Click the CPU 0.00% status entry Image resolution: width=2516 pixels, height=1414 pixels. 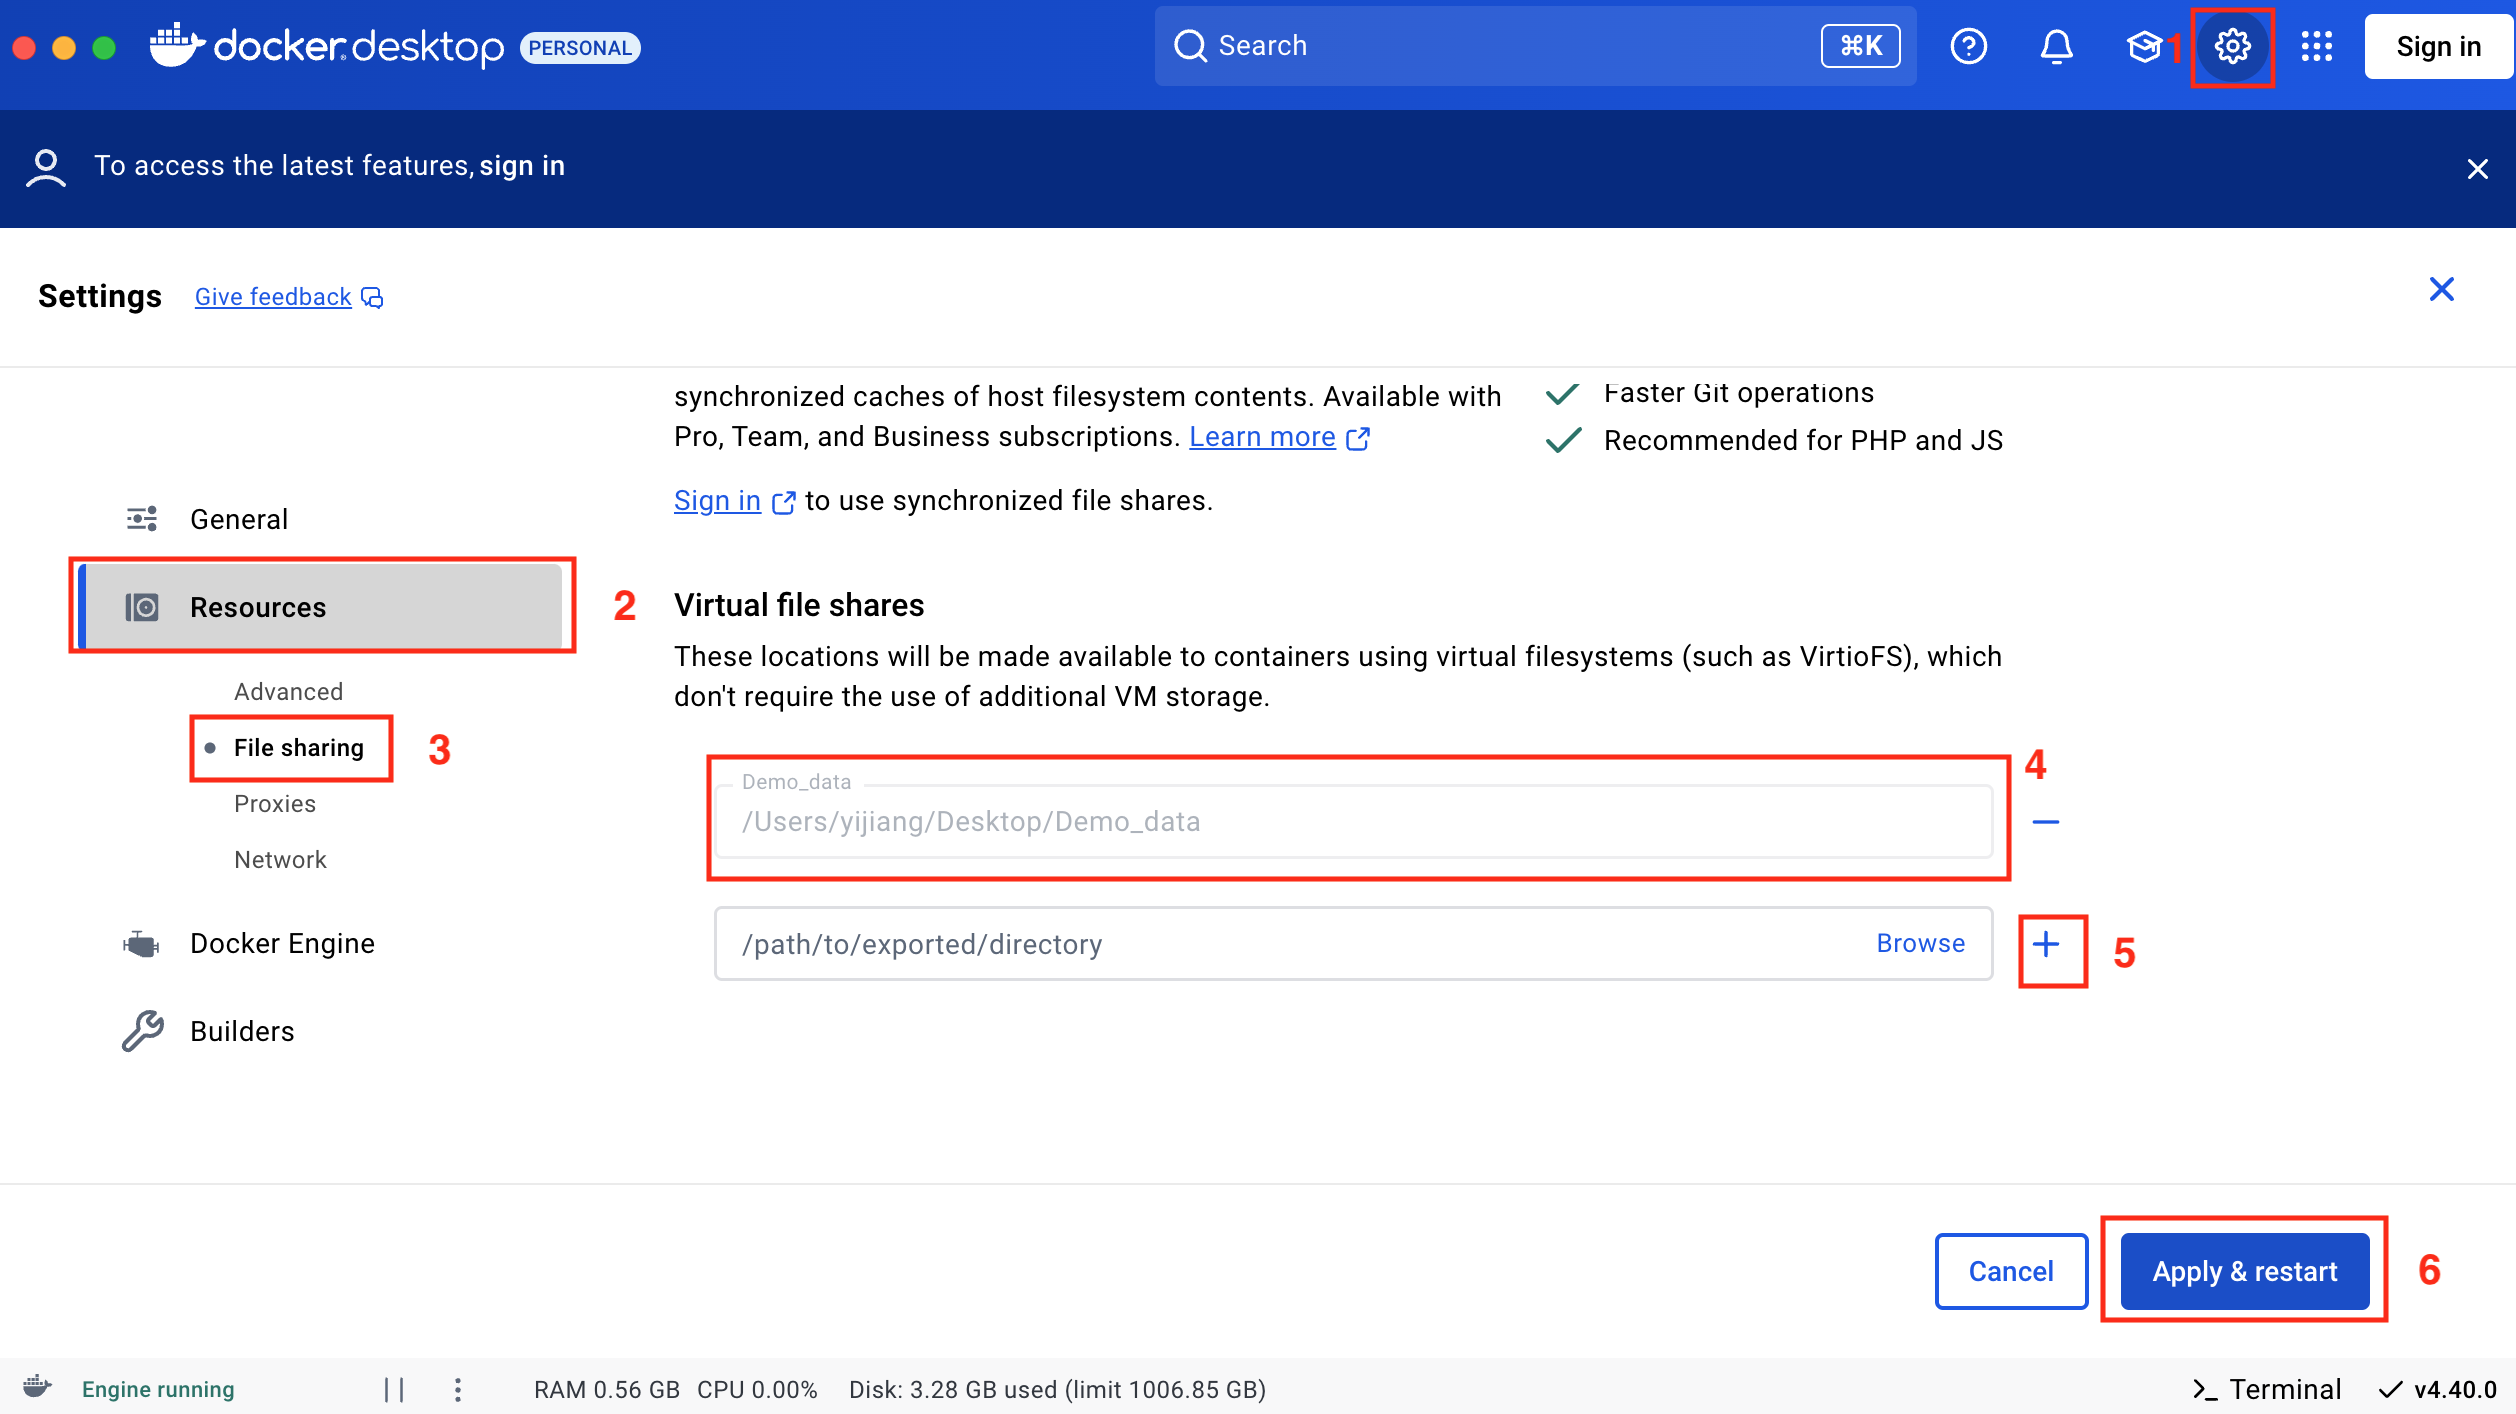point(757,1389)
